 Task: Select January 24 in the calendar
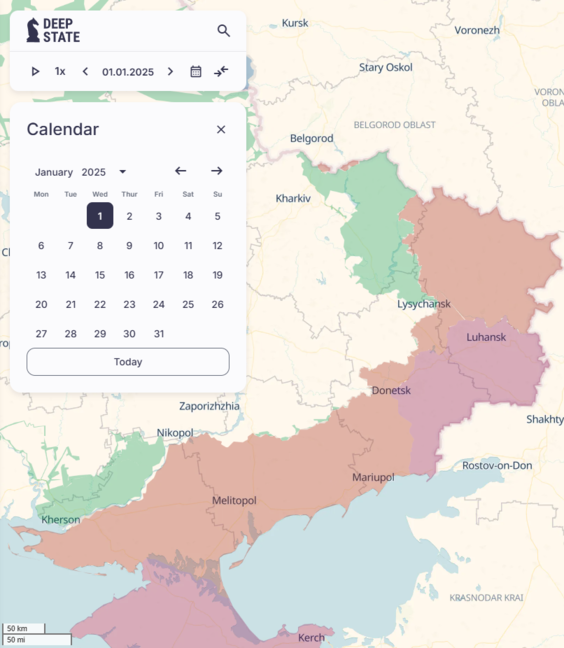(x=159, y=305)
